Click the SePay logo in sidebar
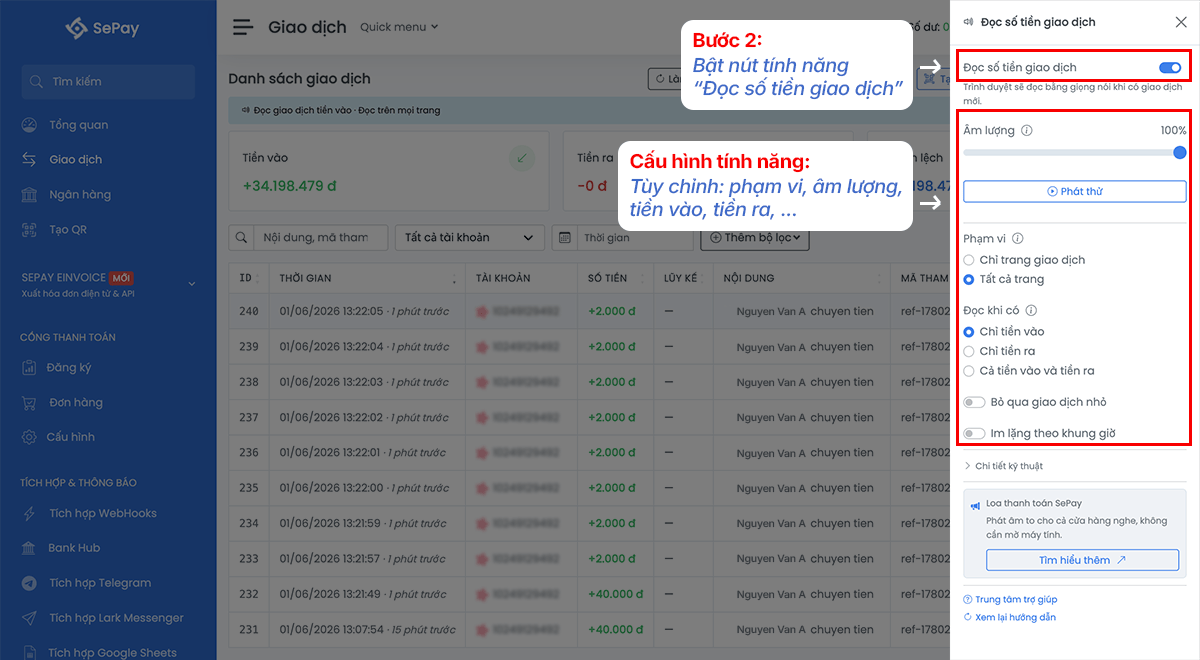Image resolution: width=1200 pixels, height=660 pixels. pyautogui.click(x=101, y=28)
